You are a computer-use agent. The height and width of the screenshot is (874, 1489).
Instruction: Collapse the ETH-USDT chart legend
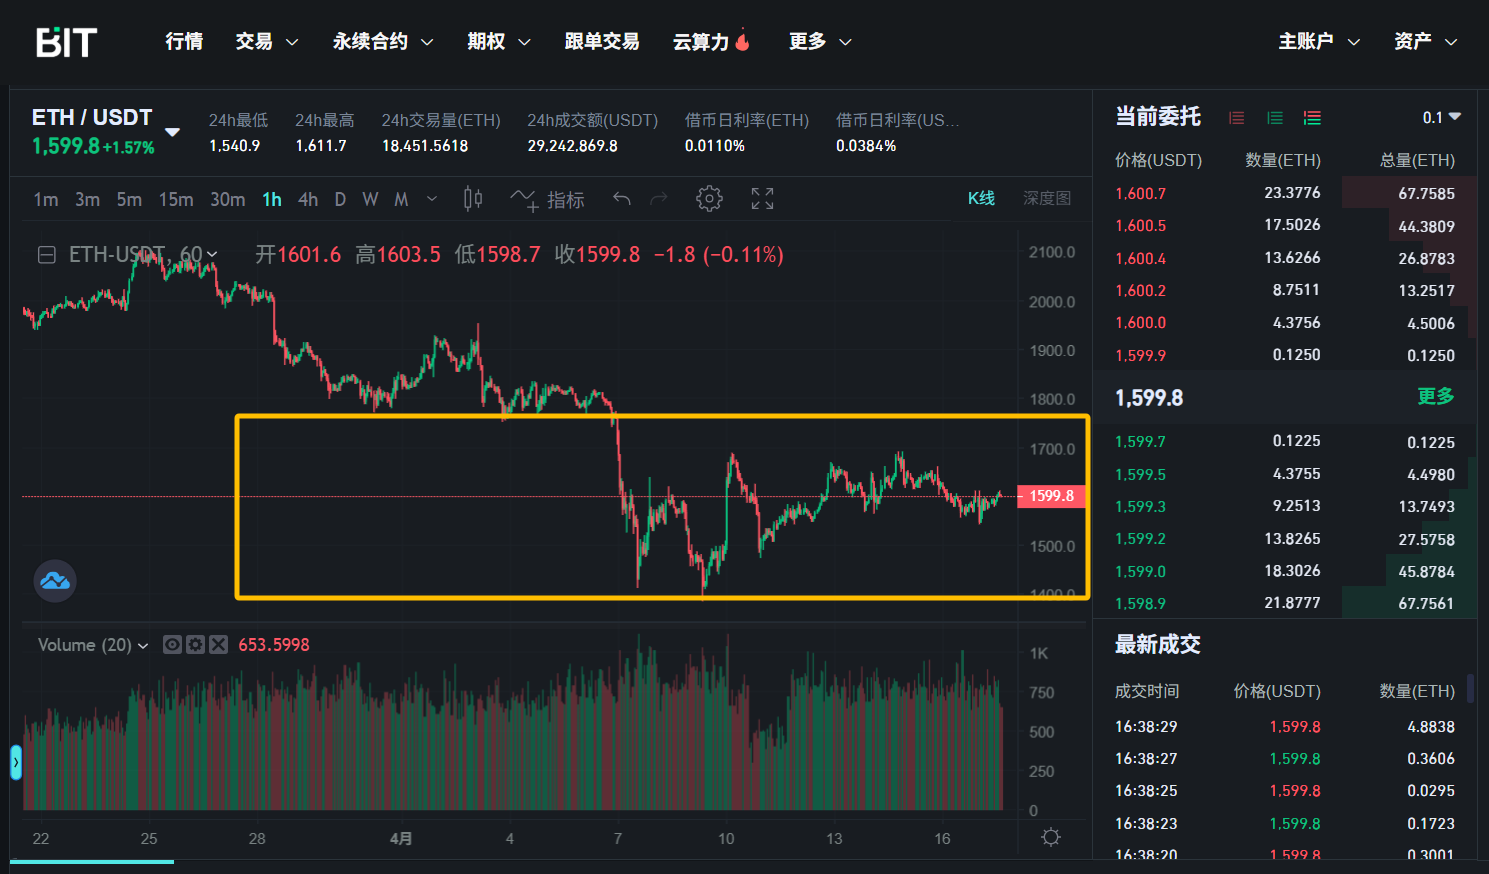[x=46, y=255]
